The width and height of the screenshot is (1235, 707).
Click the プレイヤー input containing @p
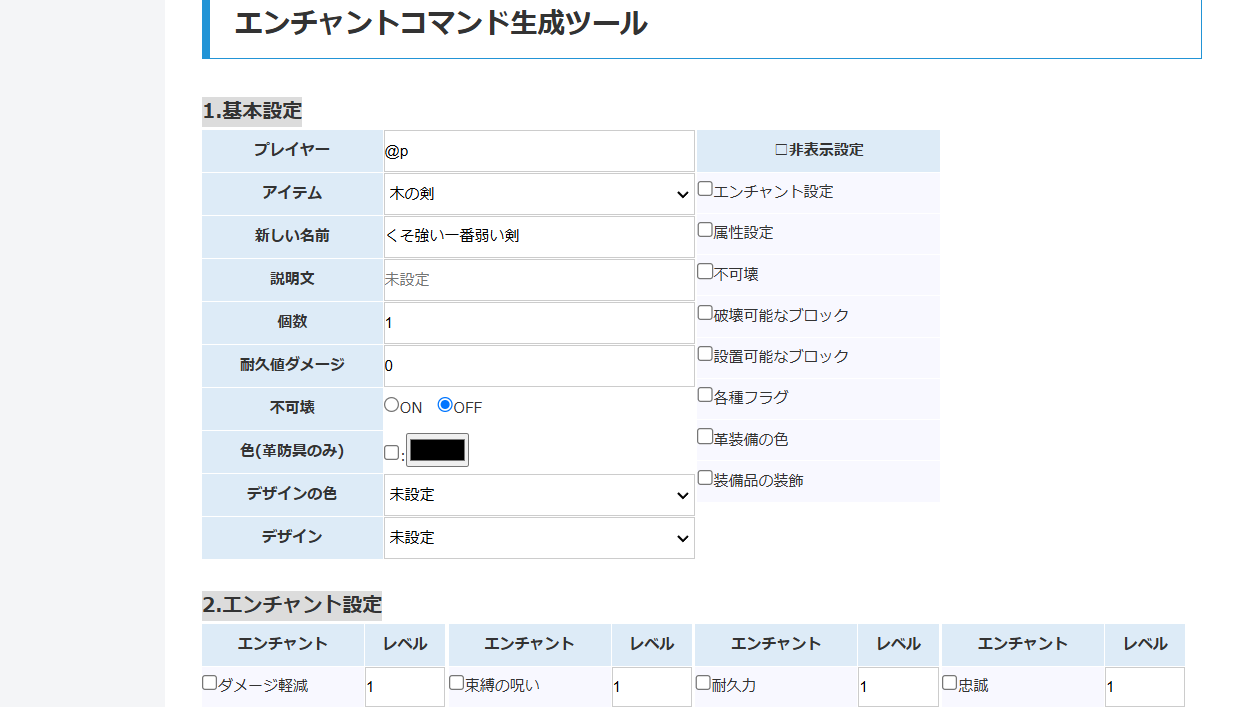tap(539, 150)
